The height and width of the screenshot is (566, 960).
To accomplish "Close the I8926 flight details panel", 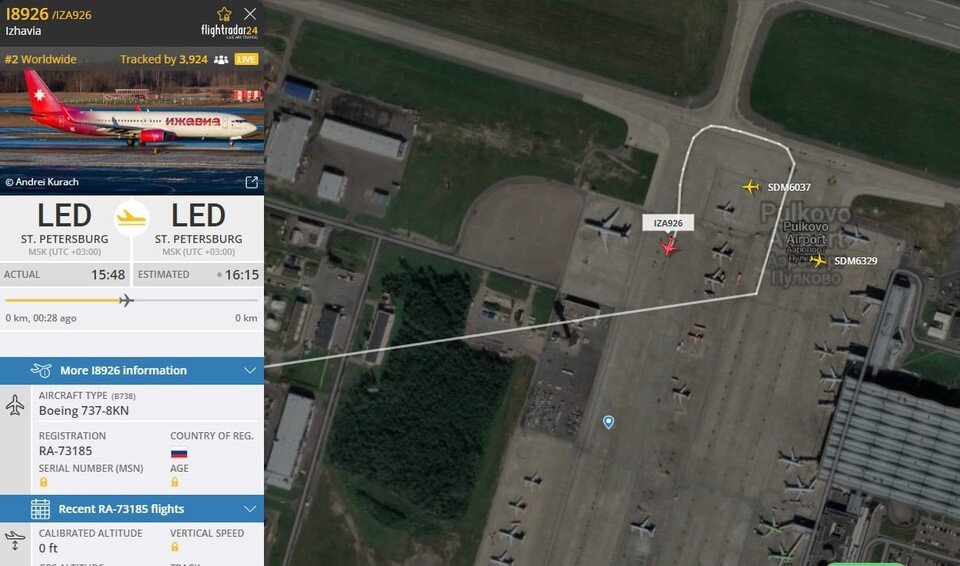I will (x=250, y=13).
